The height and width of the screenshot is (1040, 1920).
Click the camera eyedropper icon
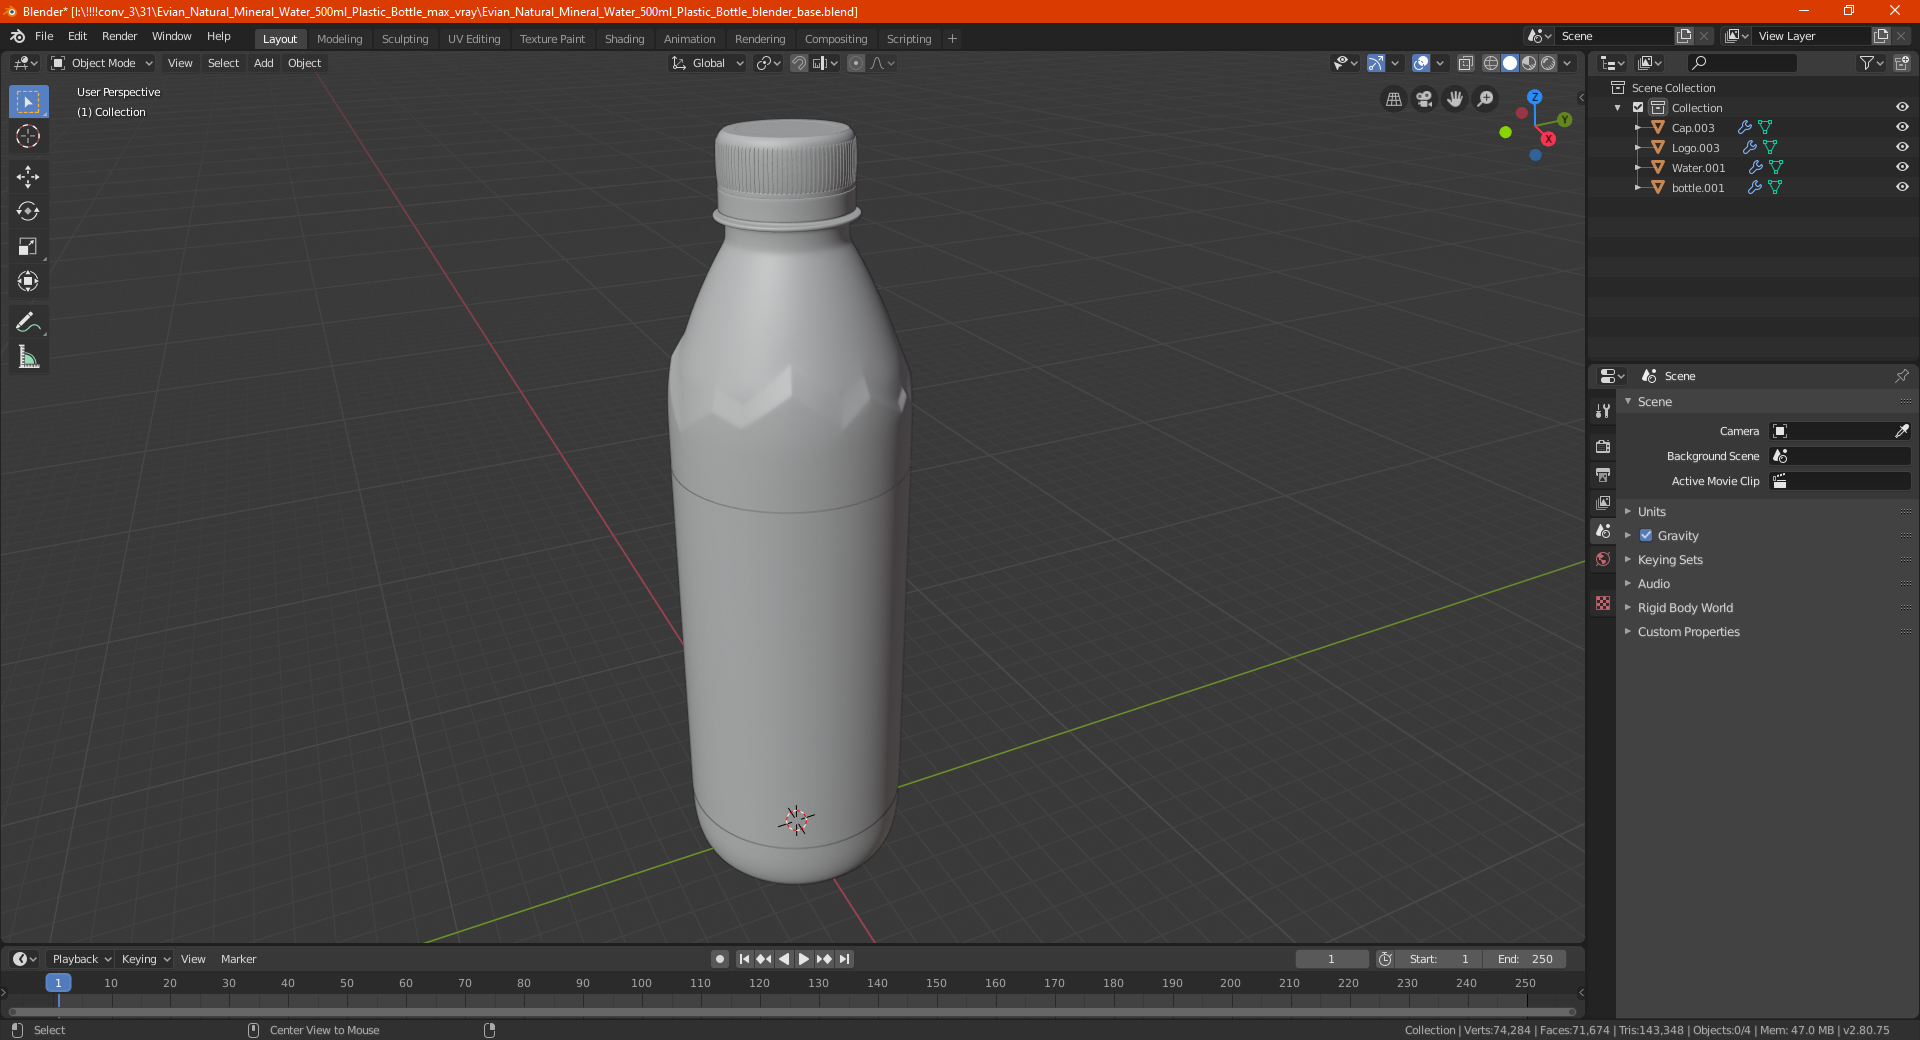click(1901, 431)
